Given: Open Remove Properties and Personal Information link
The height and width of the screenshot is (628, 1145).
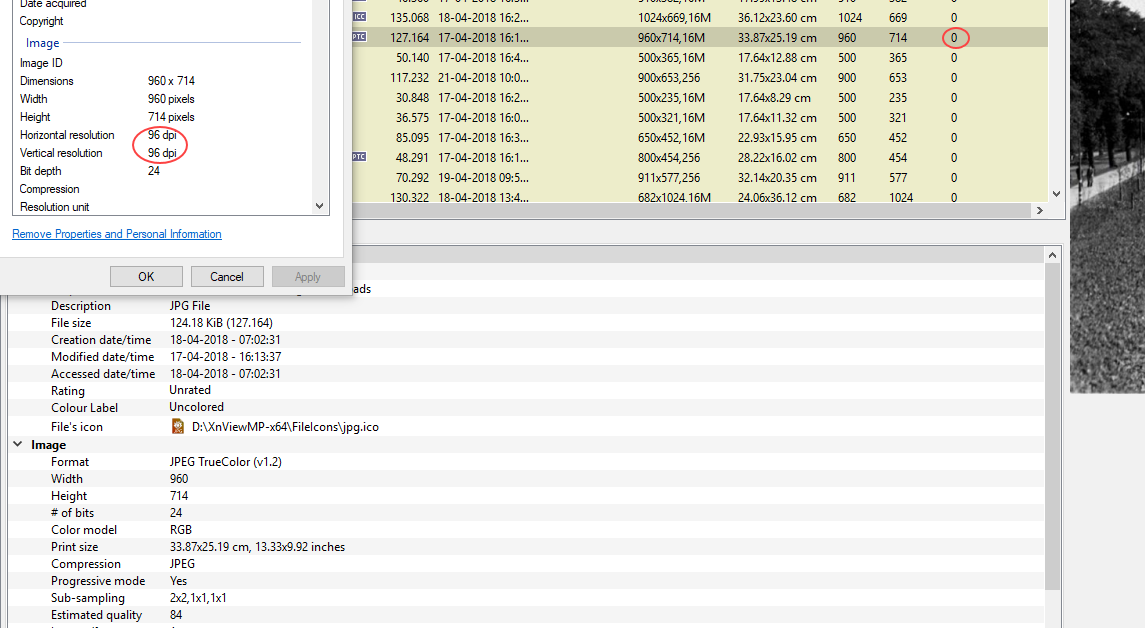Looking at the screenshot, I should (x=117, y=234).
